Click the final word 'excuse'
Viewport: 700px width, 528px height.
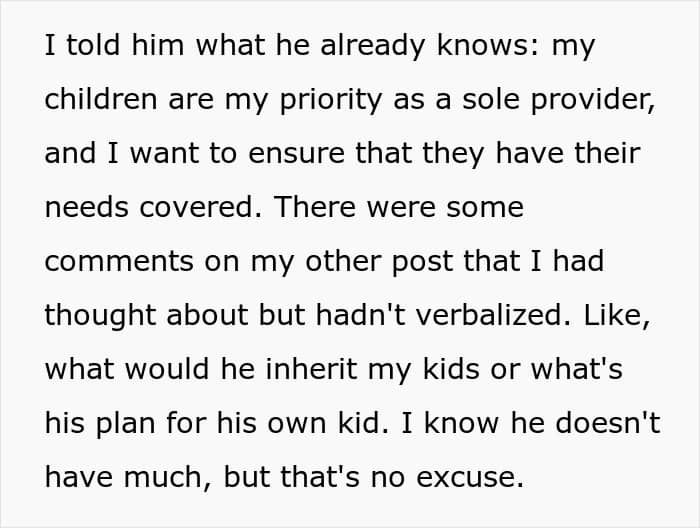point(470,478)
